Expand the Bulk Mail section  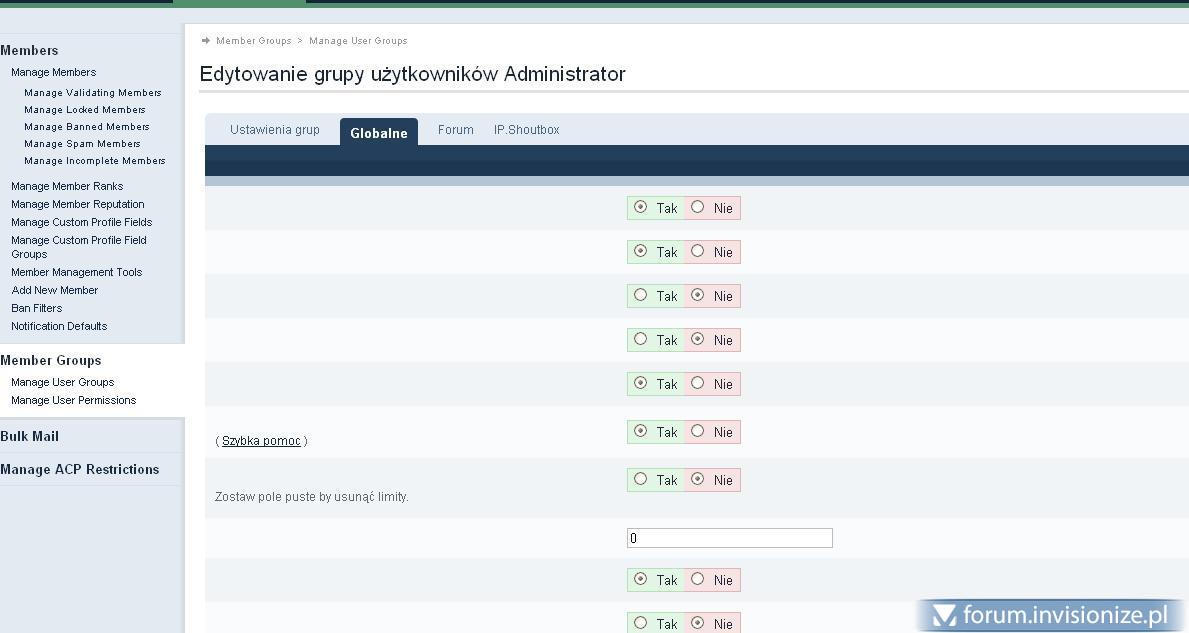(x=30, y=436)
